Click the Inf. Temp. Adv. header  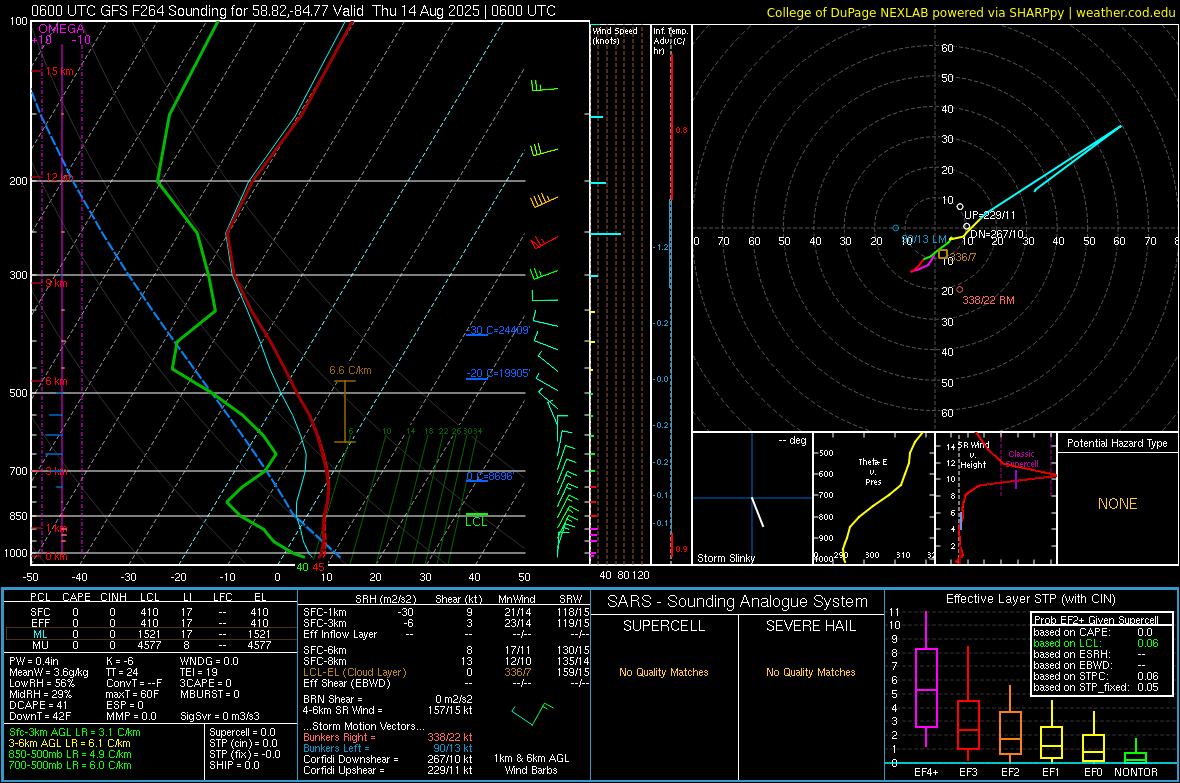(670, 41)
